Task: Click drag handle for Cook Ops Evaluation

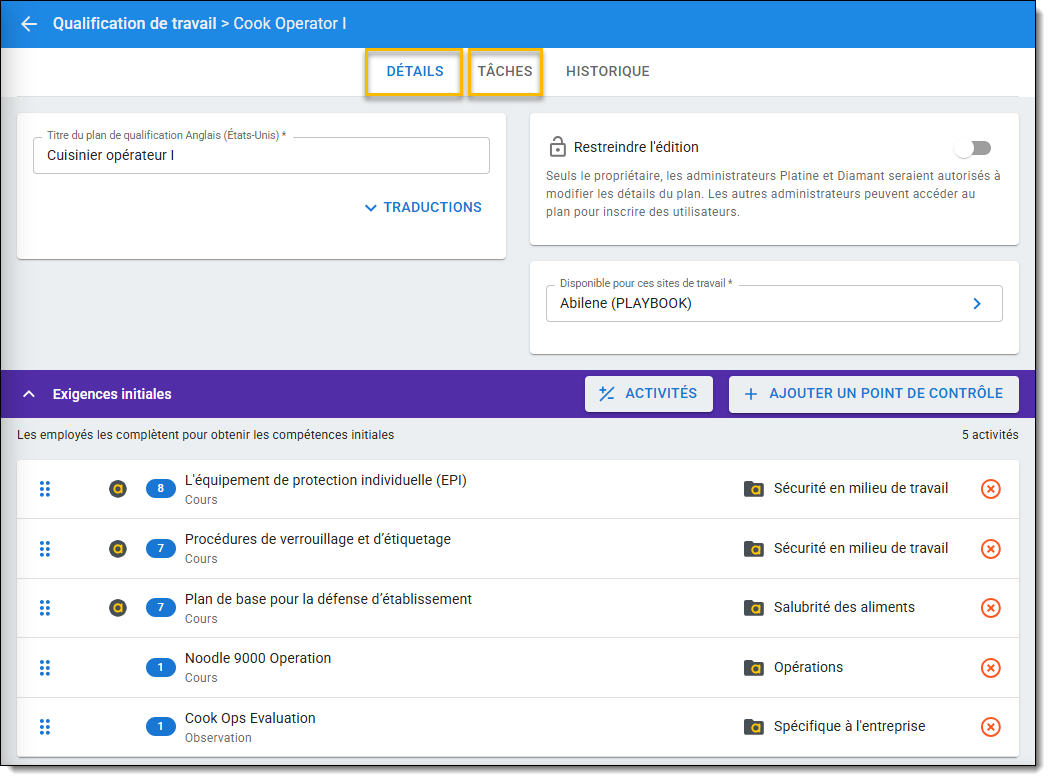Action: point(45,727)
